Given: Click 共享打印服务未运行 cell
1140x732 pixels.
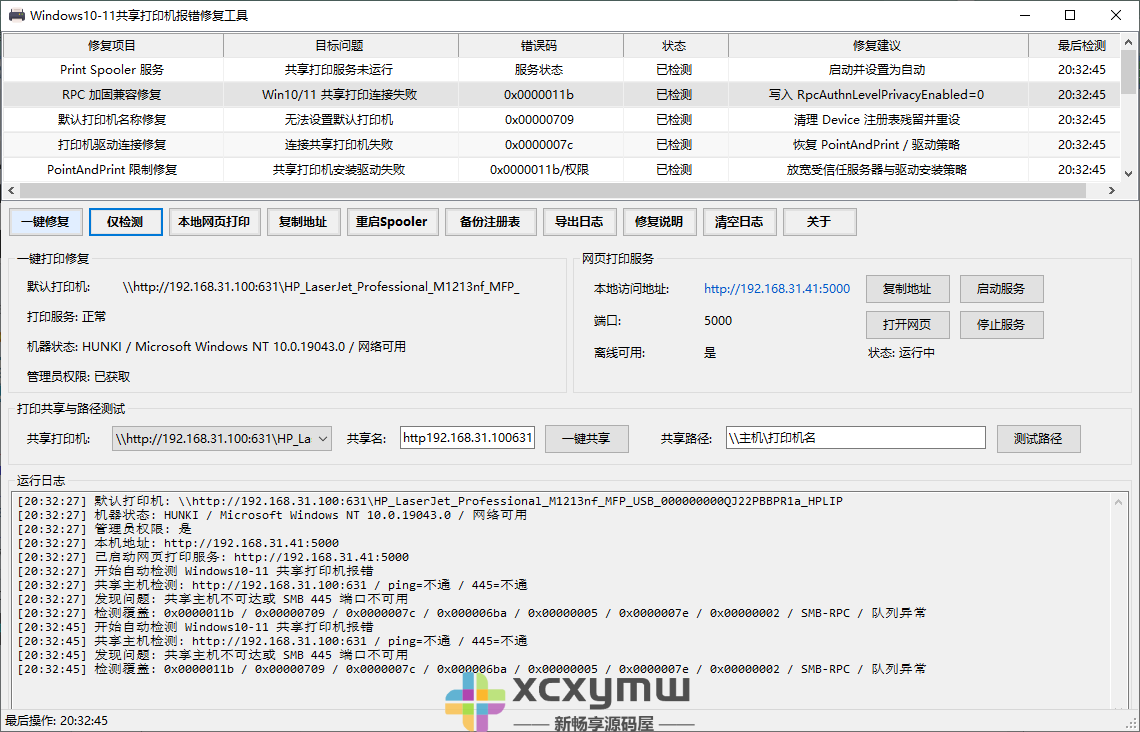Looking at the screenshot, I should pos(339,70).
